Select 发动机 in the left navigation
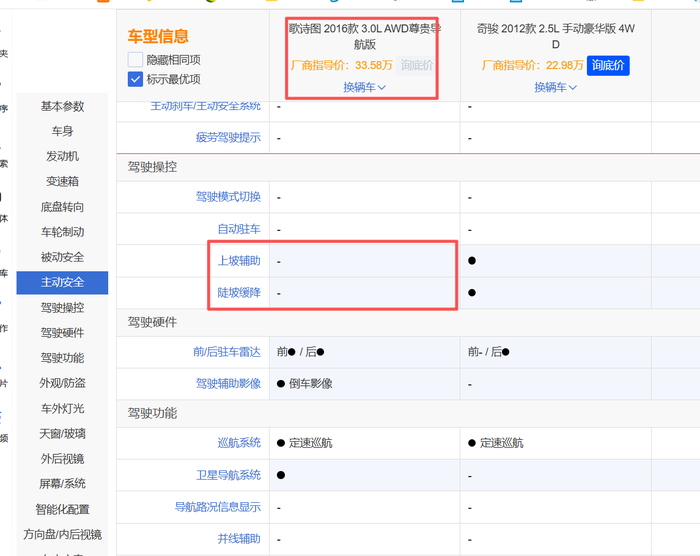The width and height of the screenshot is (700, 556). pyautogui.click(x=62, y=156)
